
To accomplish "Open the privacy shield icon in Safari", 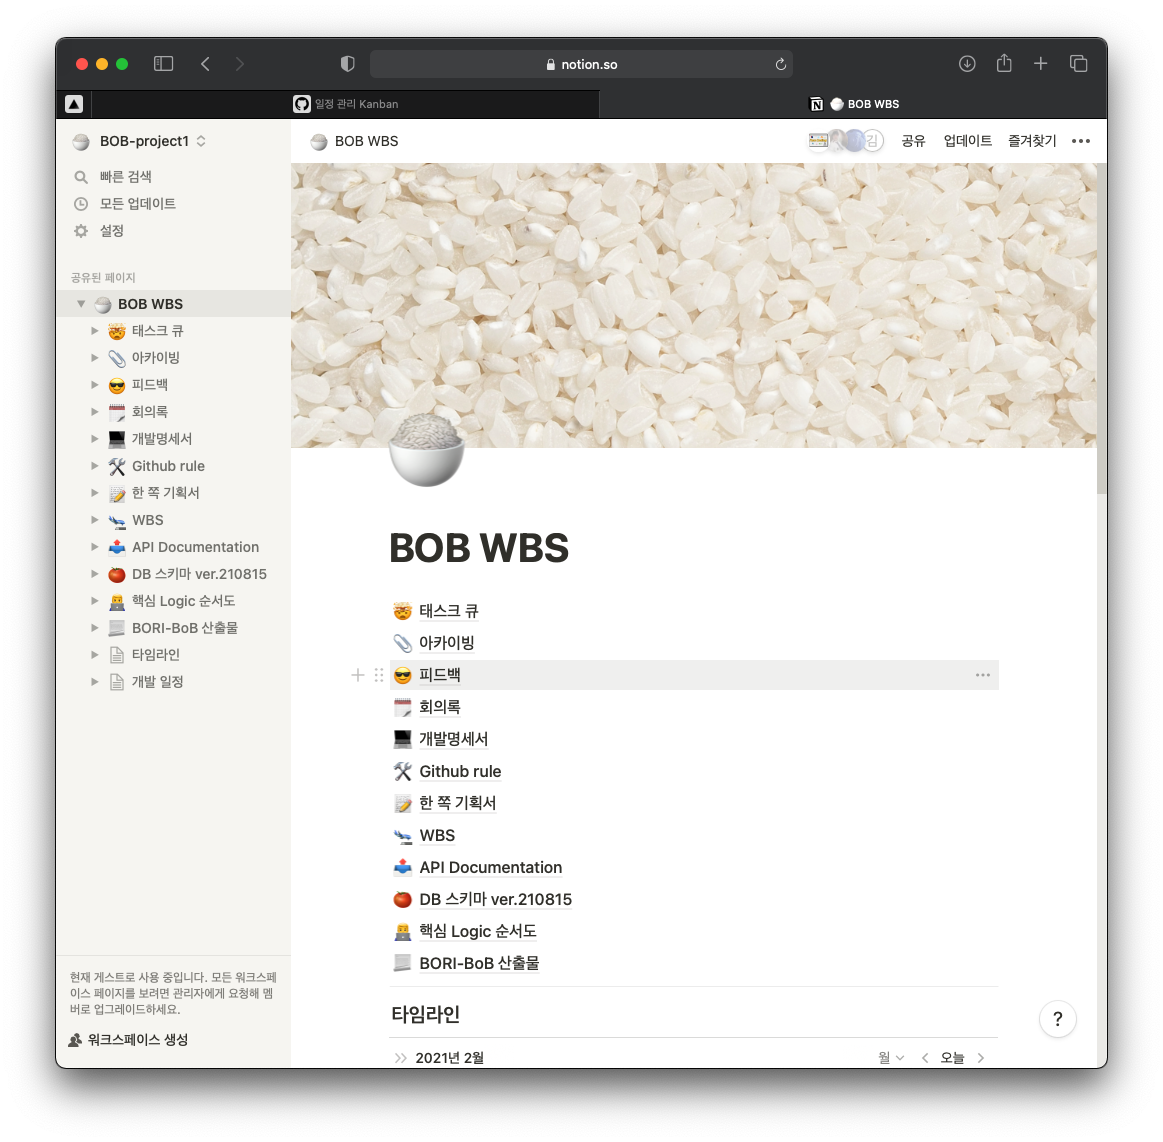I will click(x=347, y=64).
